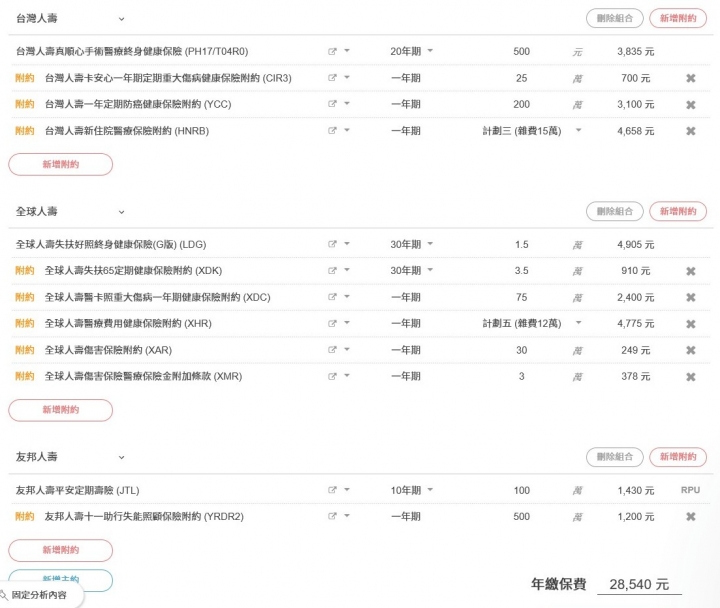Remove the XAR rider with X

691,350
